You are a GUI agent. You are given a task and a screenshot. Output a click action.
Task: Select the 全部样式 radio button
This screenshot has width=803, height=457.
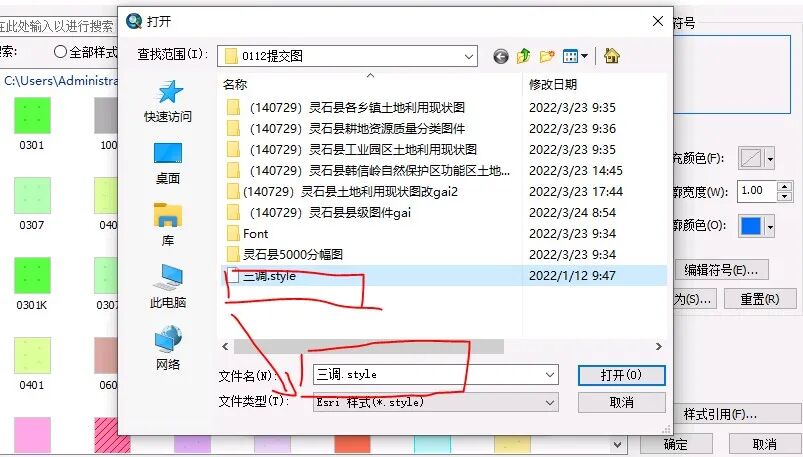pyautogui.click(x=60, y=52)
